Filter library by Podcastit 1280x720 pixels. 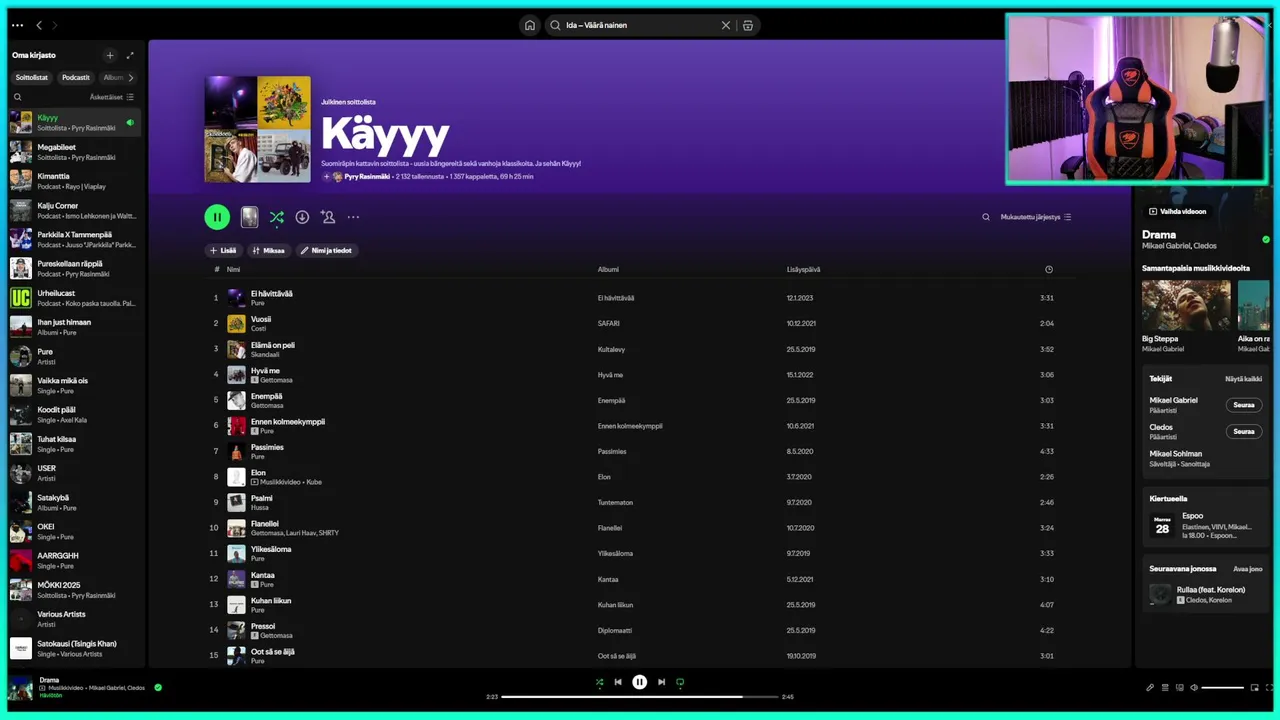(76, 77)
